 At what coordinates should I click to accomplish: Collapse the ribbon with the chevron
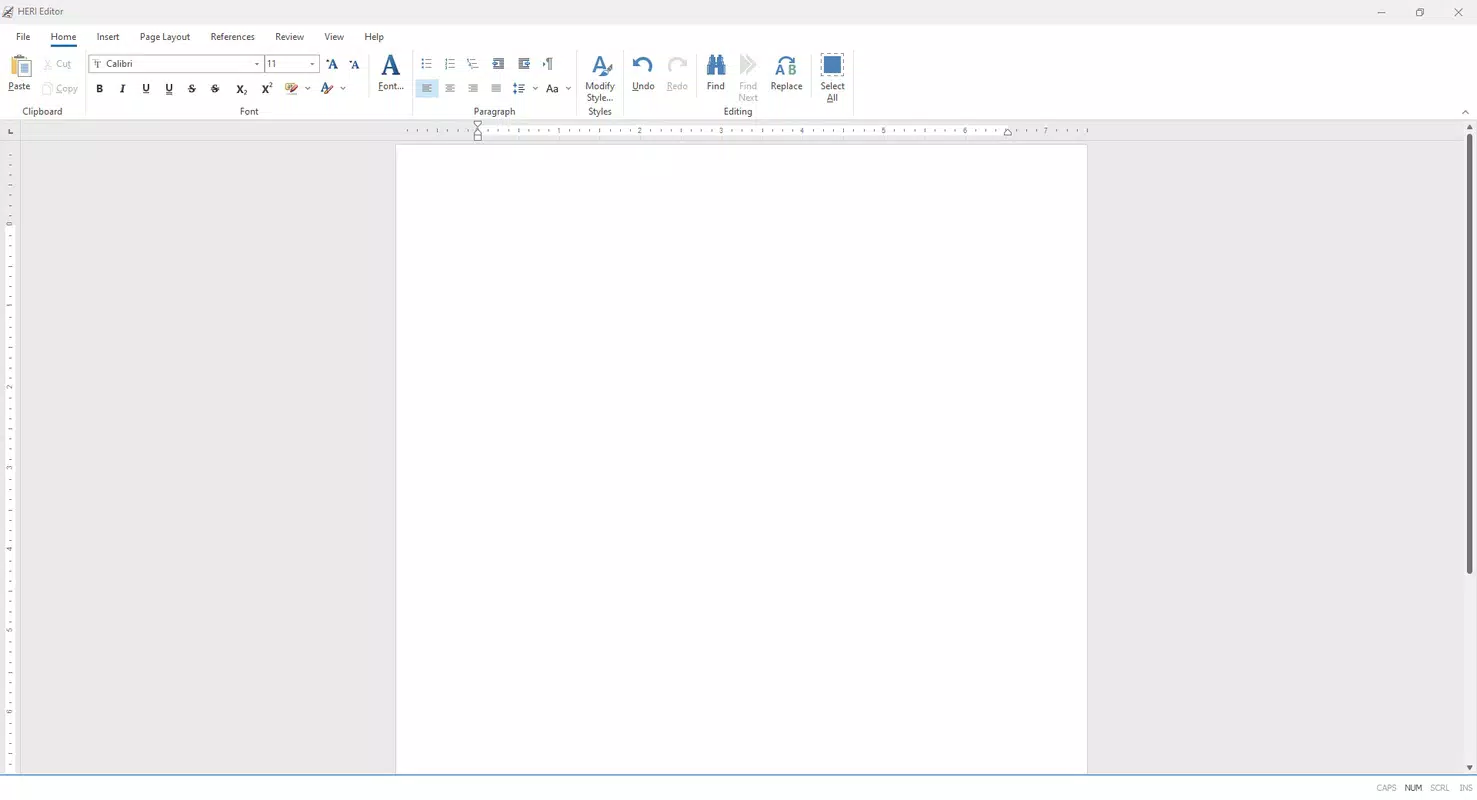coord(1465,112)
